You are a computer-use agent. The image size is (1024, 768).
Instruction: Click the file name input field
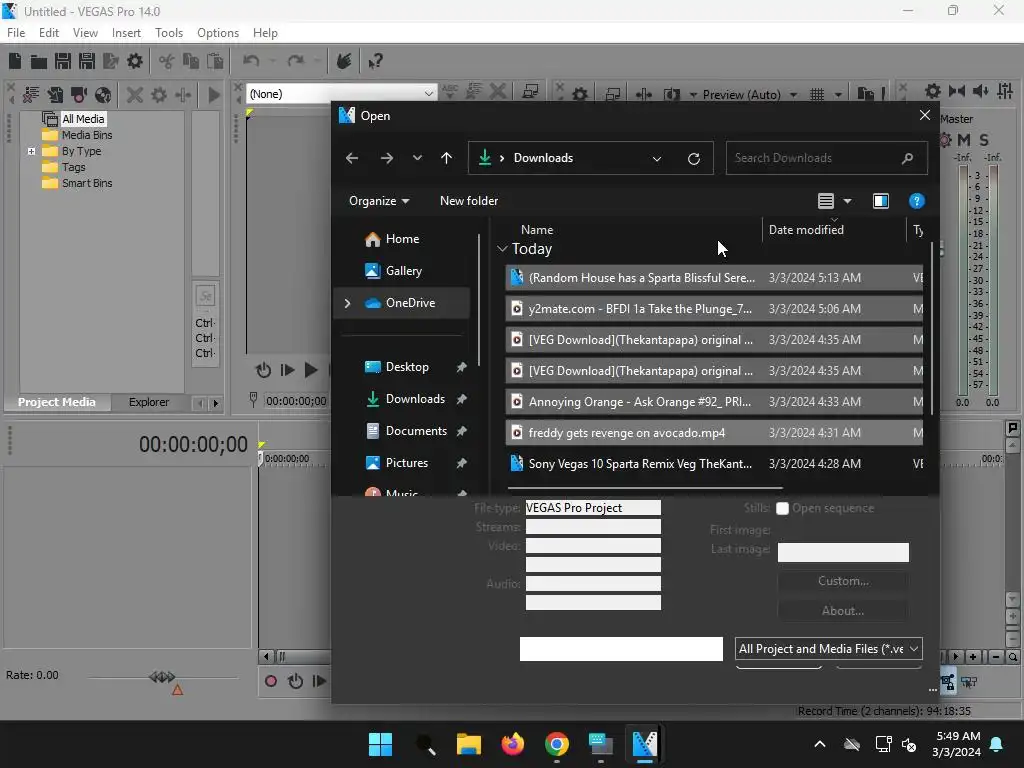point(621,648)
